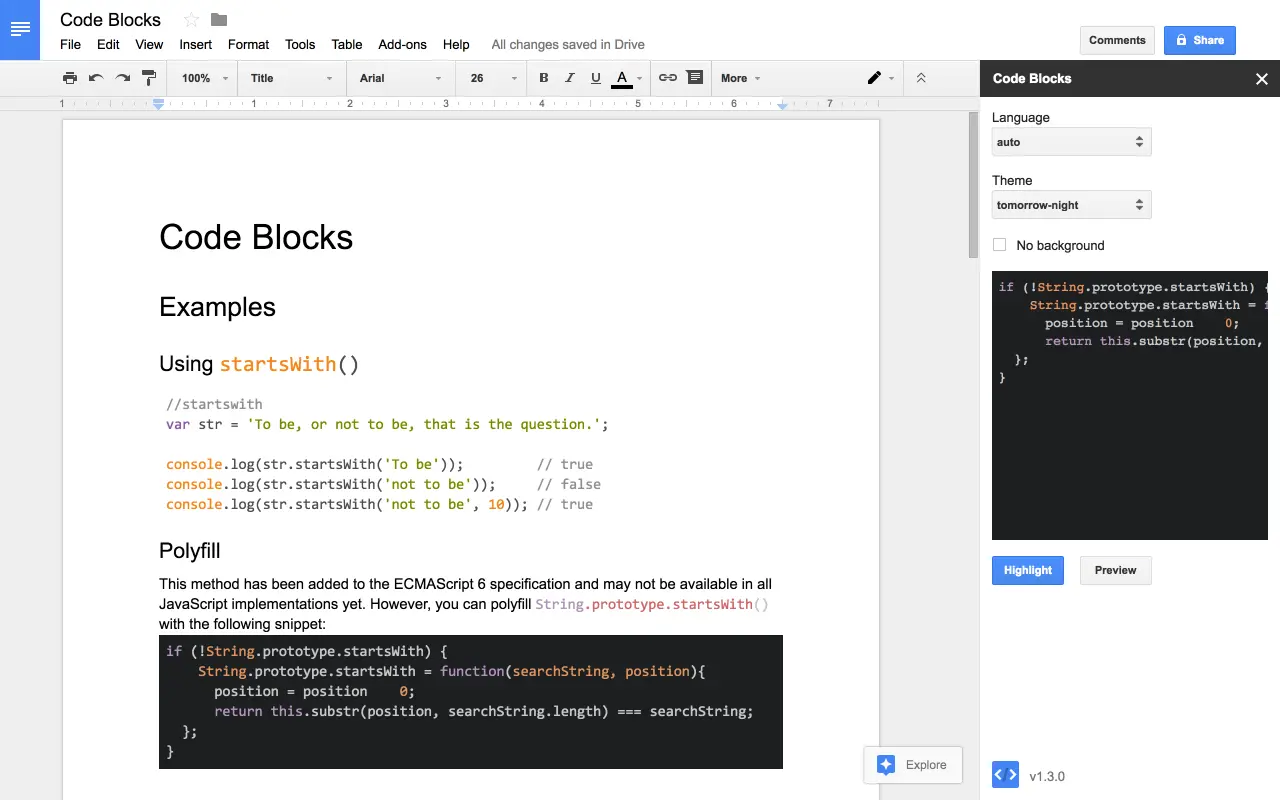The height and width of the screenshot is (800, 1280).
Task: Click the Undo icon
Action: click(95, 78)
